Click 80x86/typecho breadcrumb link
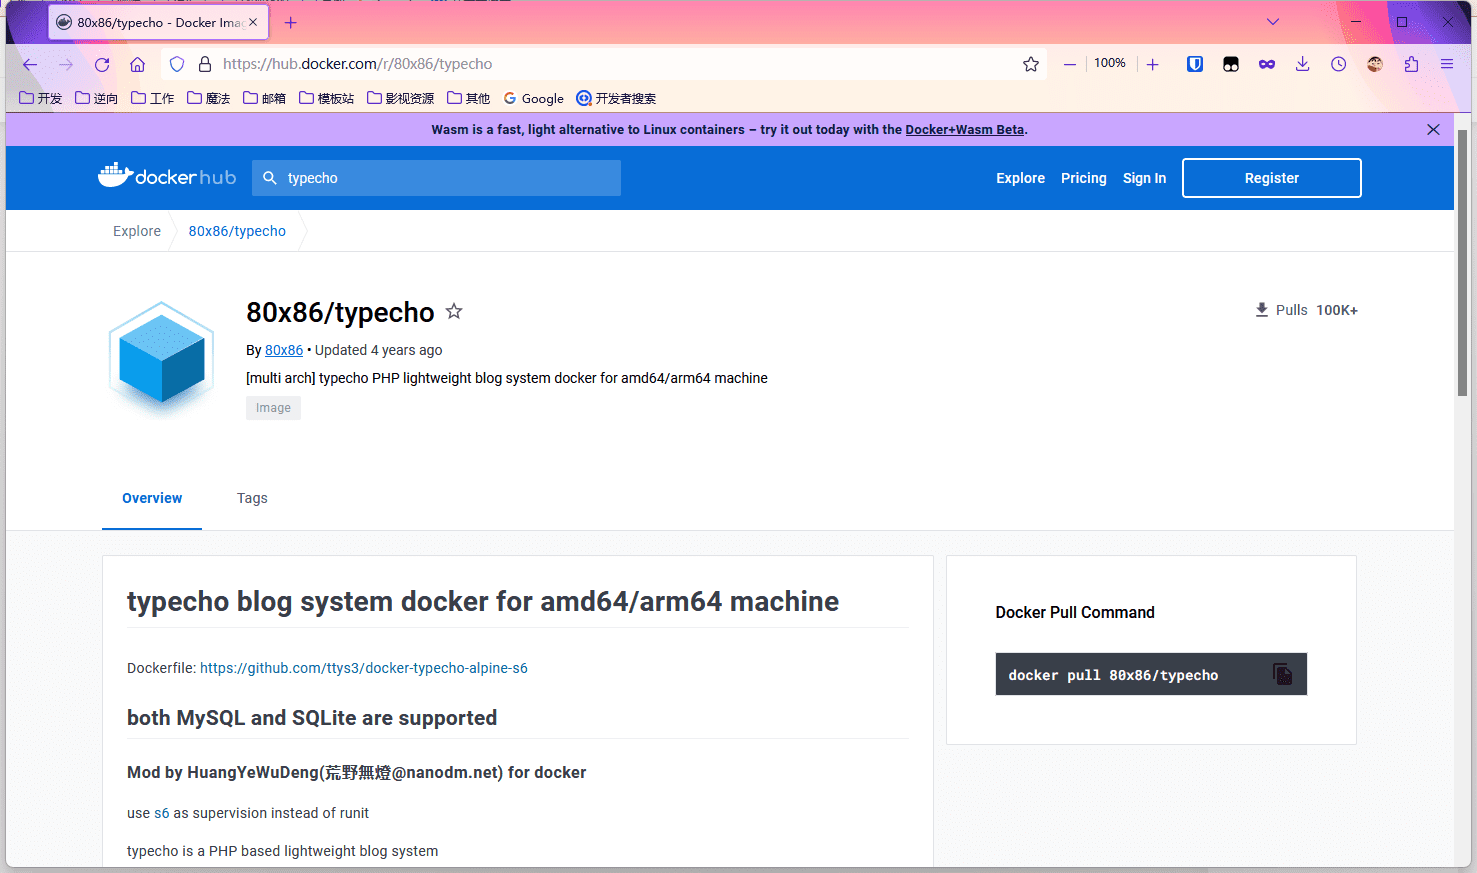The image size is (1477, 873). (x=237, y=231)
